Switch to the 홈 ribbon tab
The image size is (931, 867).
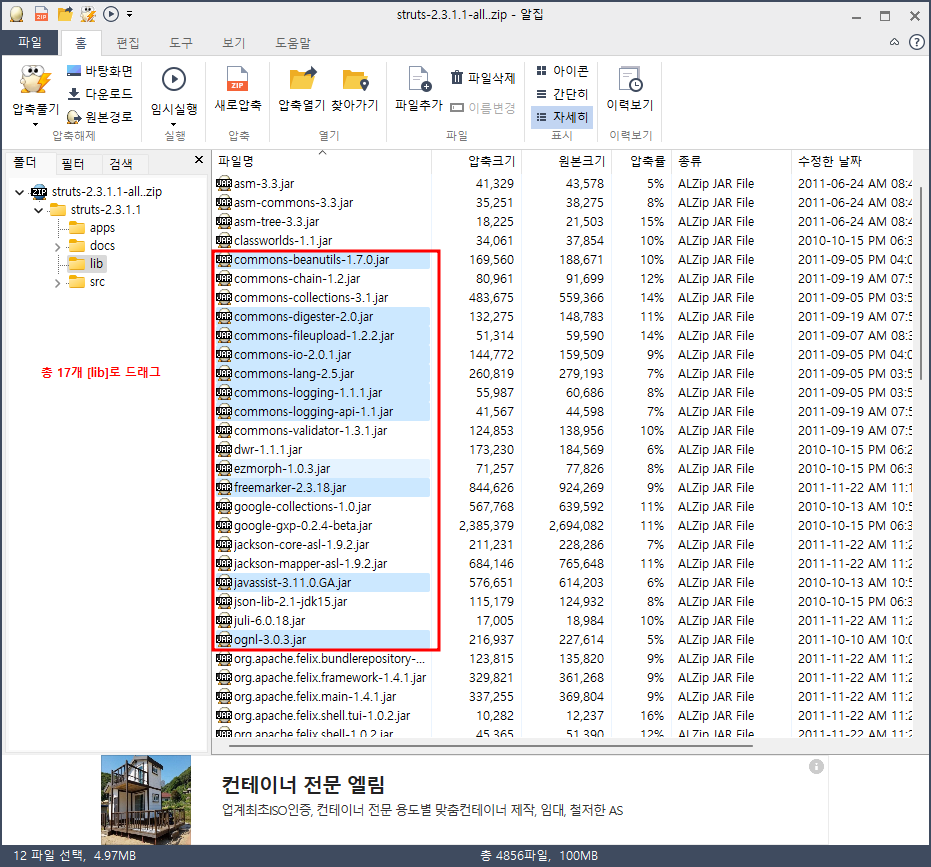click(81, 43)
